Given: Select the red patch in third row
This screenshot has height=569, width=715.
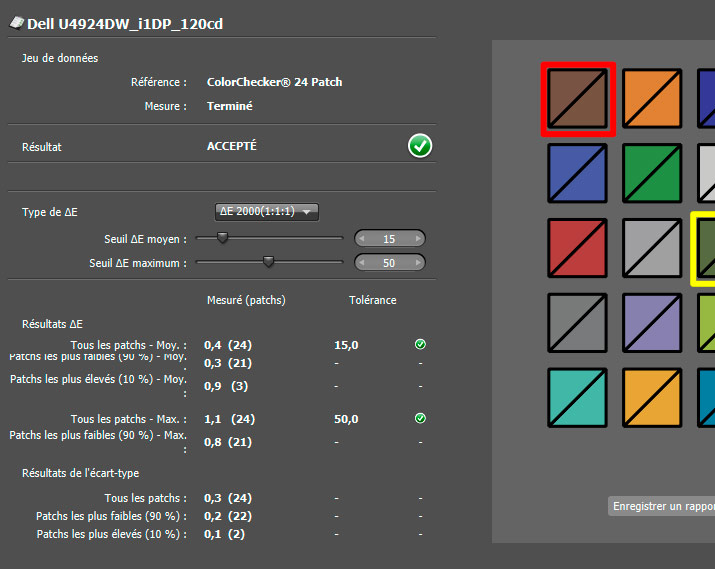Looking at the screenshot, I should pos(577,248).
